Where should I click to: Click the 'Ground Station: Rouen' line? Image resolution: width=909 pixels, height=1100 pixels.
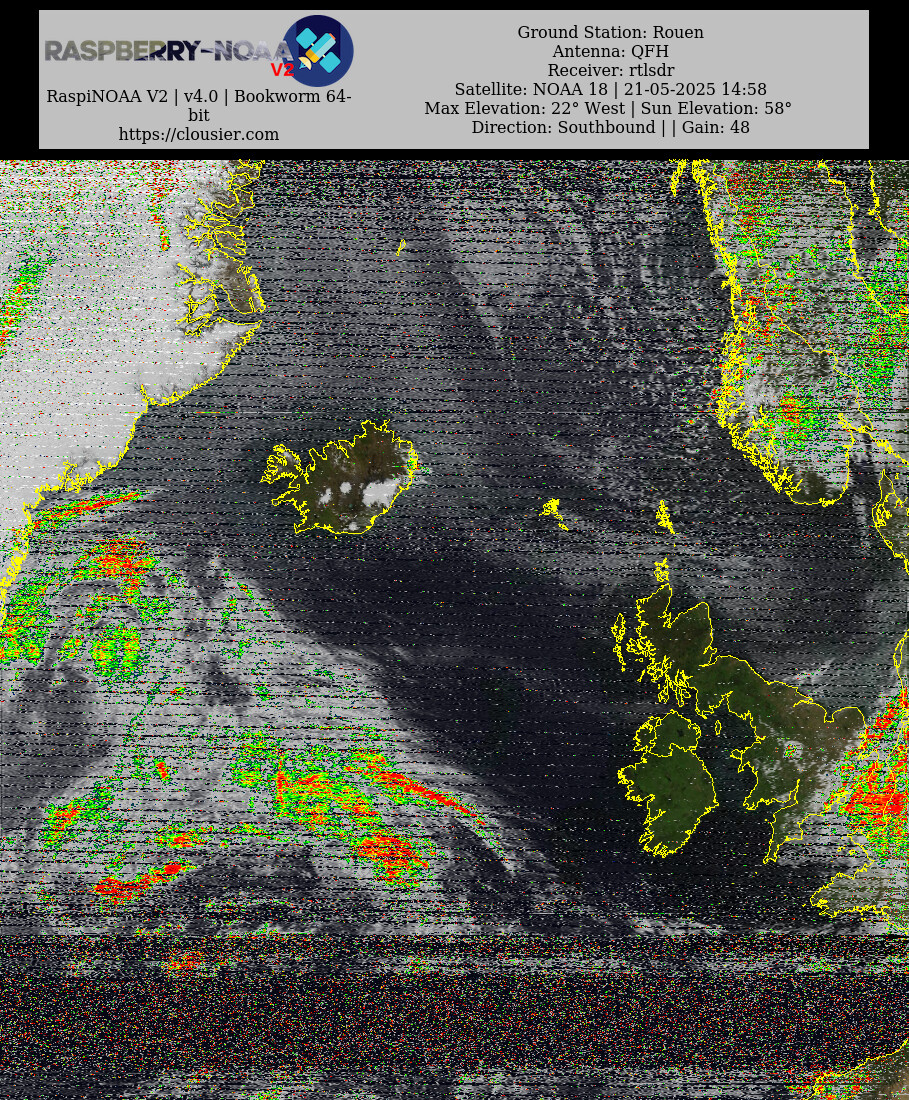610,32
